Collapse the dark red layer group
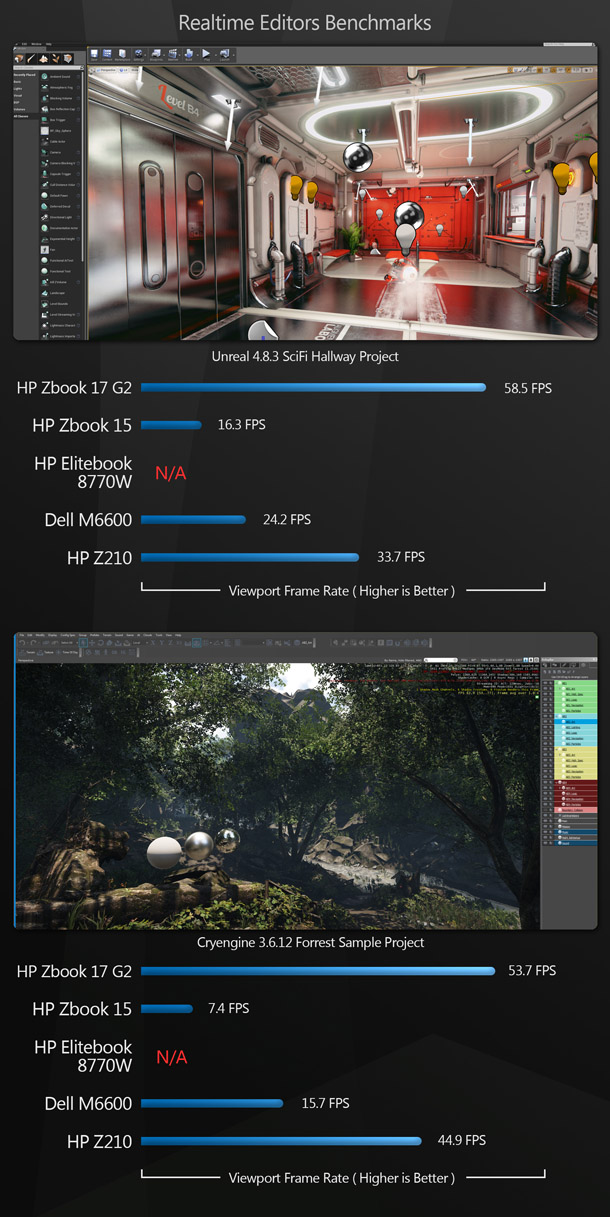Screen dimensions: 610x1217 coord(555,783)
